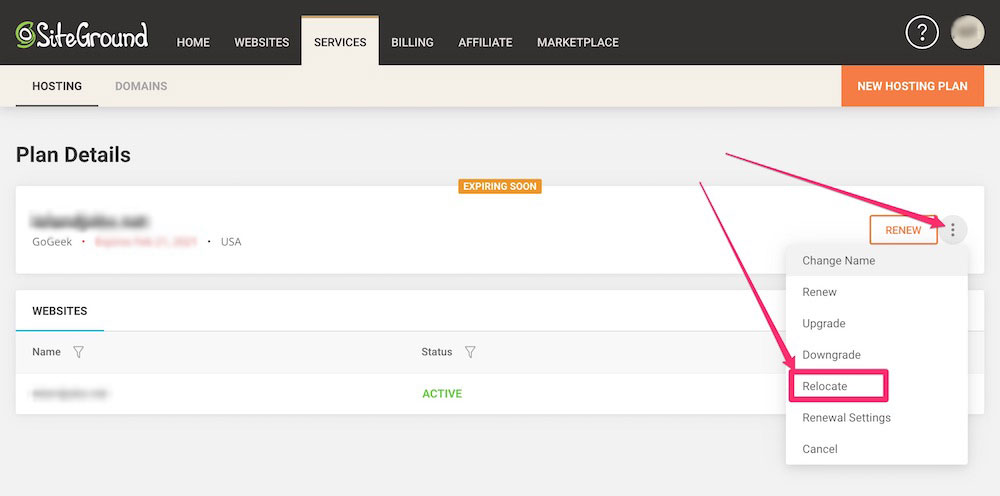Open the MARKETPLACE tab

point(578,42)
